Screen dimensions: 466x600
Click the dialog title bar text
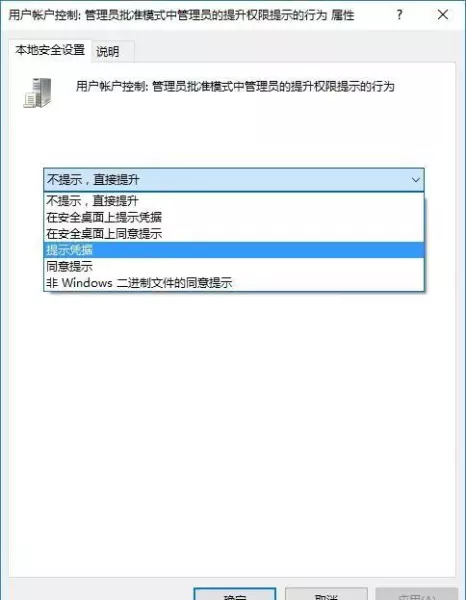click(181, 15)
